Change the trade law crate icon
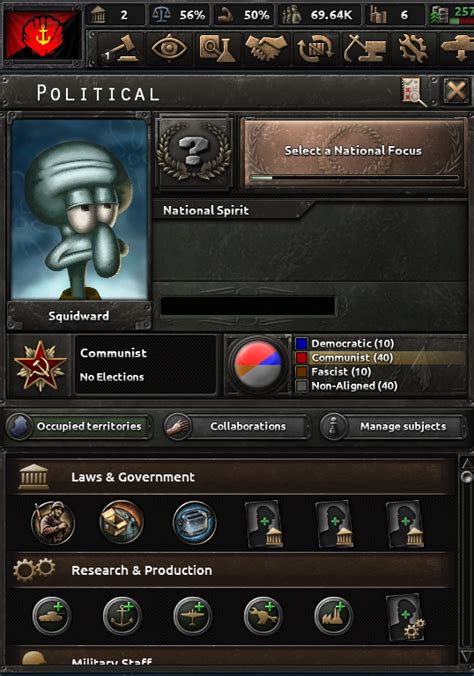Viewport: 474px width, 676px height. click(x=122, y=523)
